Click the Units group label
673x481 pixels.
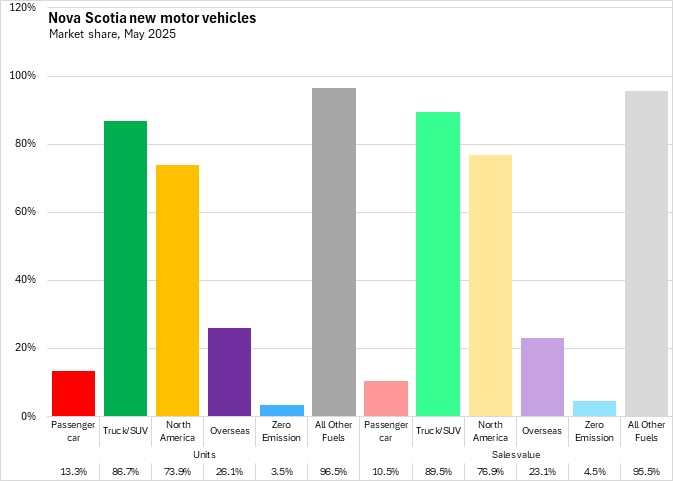[x=203, y=454]
